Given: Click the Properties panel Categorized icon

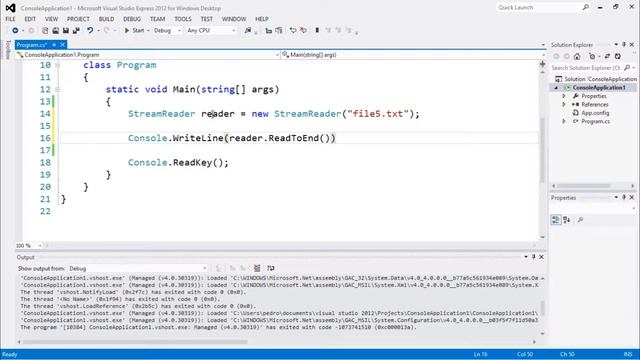Looking at the screenshot, I should tap(556, 220).
